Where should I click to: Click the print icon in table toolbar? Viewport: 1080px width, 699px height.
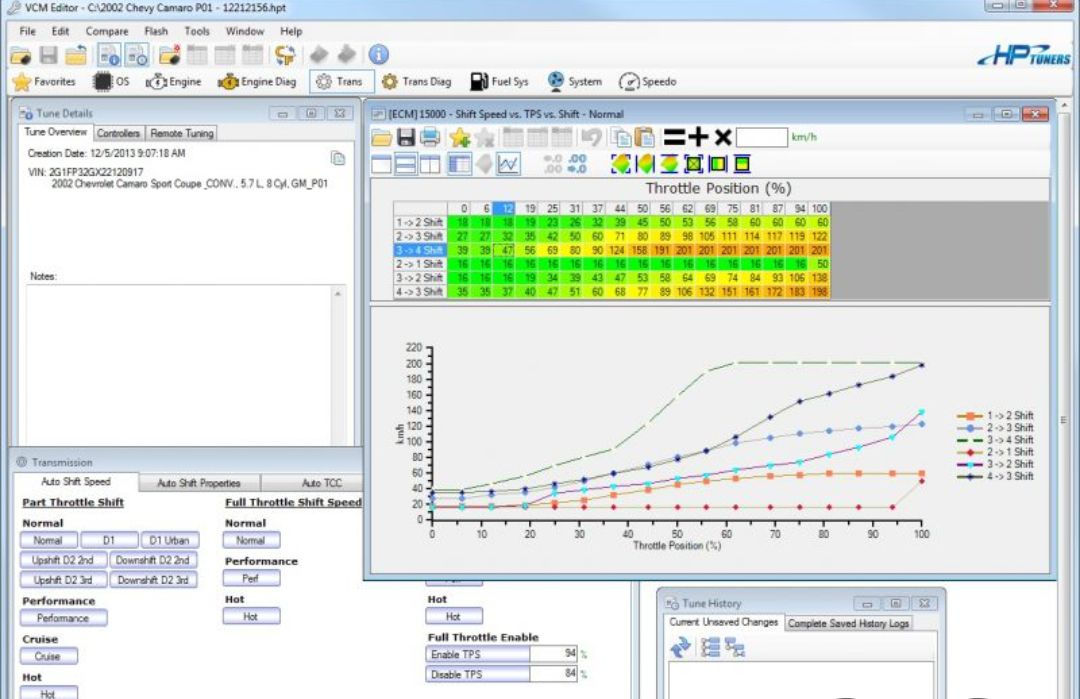pyautogui.click(x=429, y=138)
